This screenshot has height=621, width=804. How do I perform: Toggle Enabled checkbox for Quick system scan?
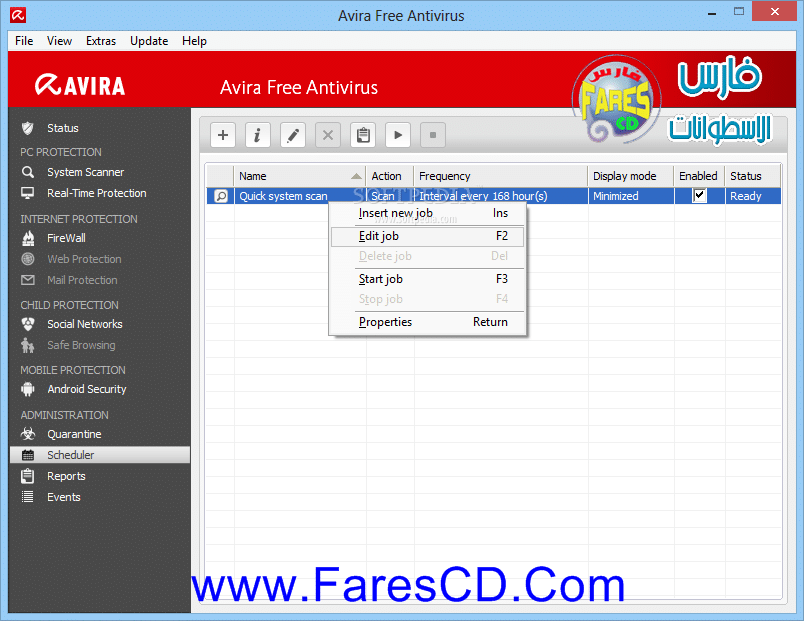point(699,195)
